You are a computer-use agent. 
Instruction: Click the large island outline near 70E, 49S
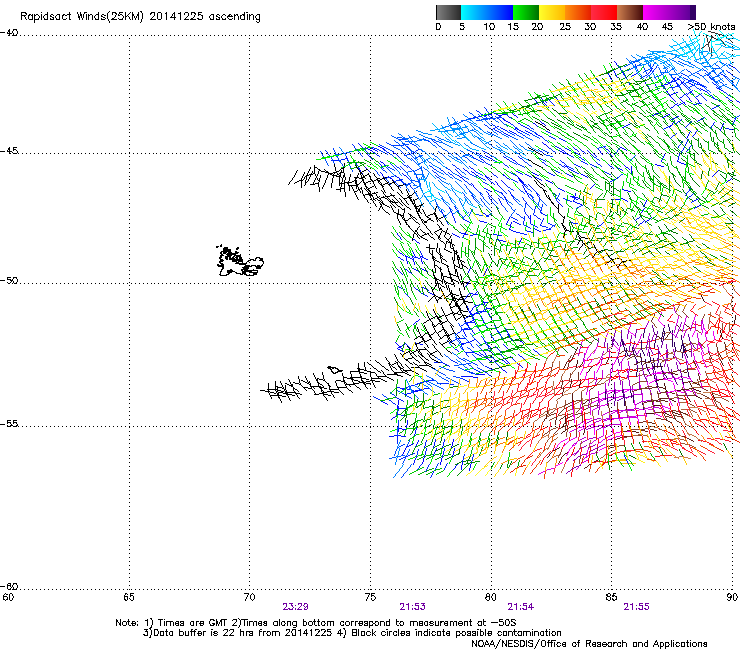240,261
